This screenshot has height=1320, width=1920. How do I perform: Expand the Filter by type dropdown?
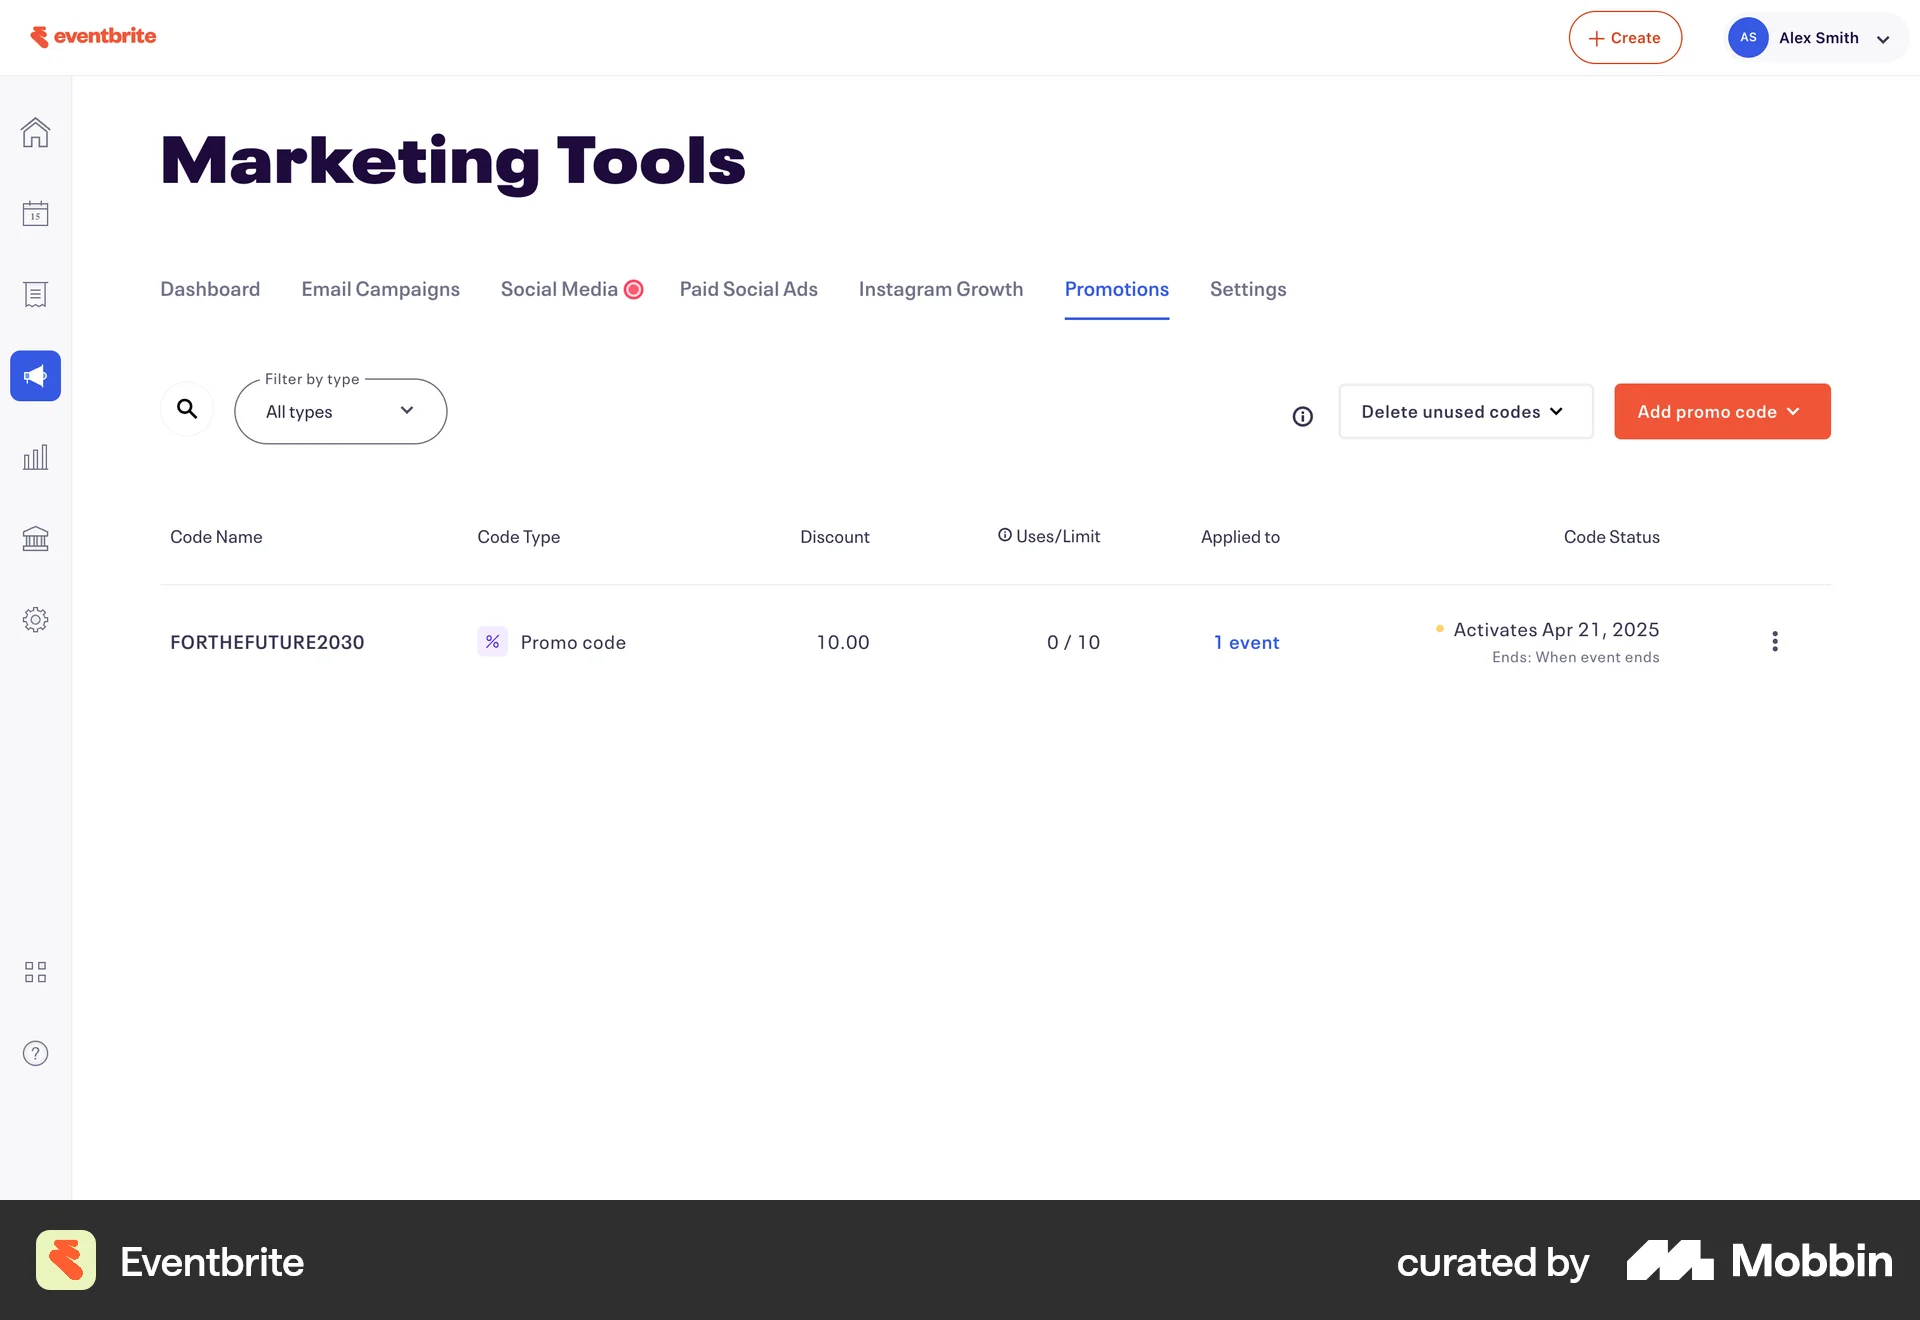pyautogui.click(x=340, y=411)
